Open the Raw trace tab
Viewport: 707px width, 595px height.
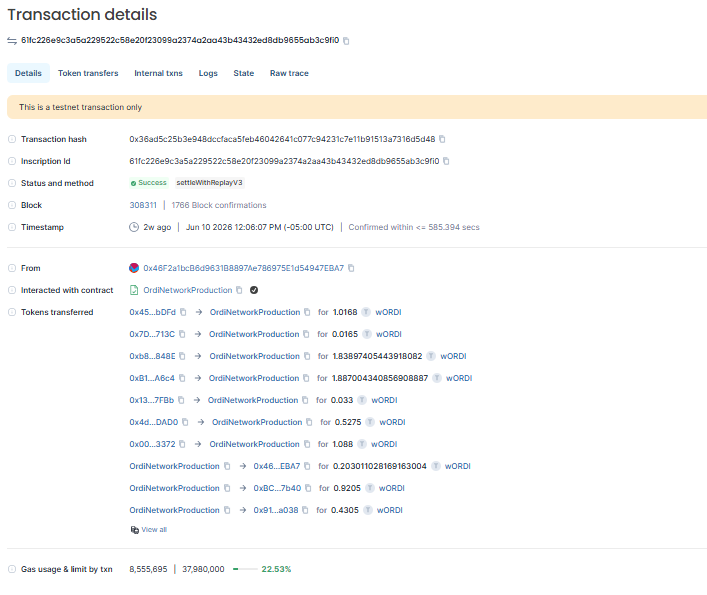[289, 73]
